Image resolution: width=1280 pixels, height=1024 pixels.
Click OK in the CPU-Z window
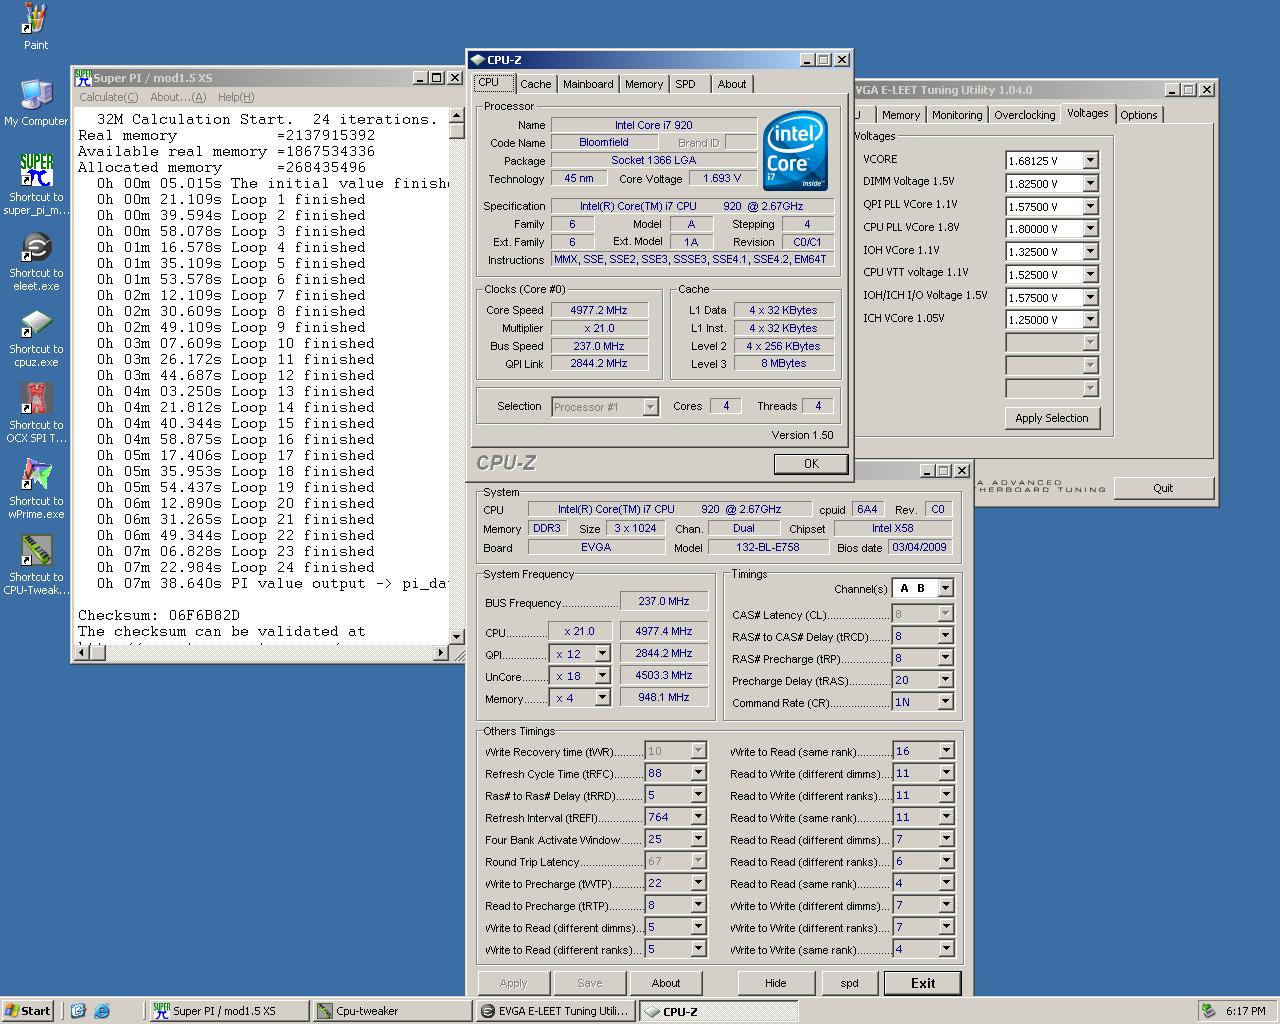coord(811,464)
